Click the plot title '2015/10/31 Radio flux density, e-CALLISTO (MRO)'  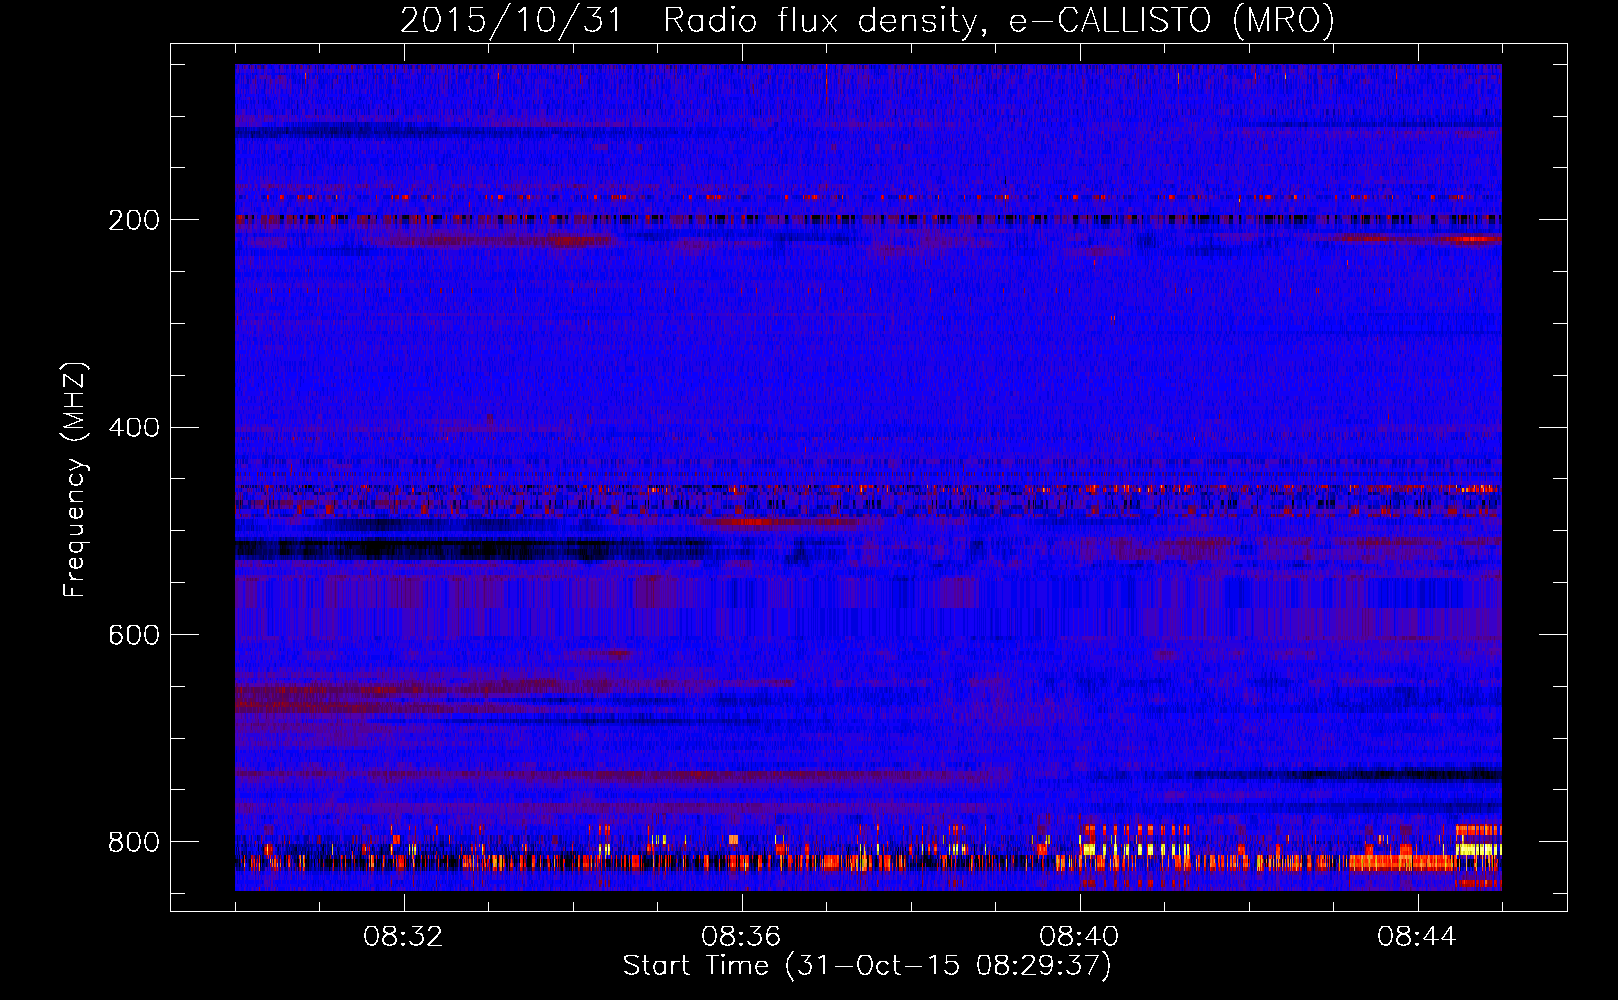point(867,21)
